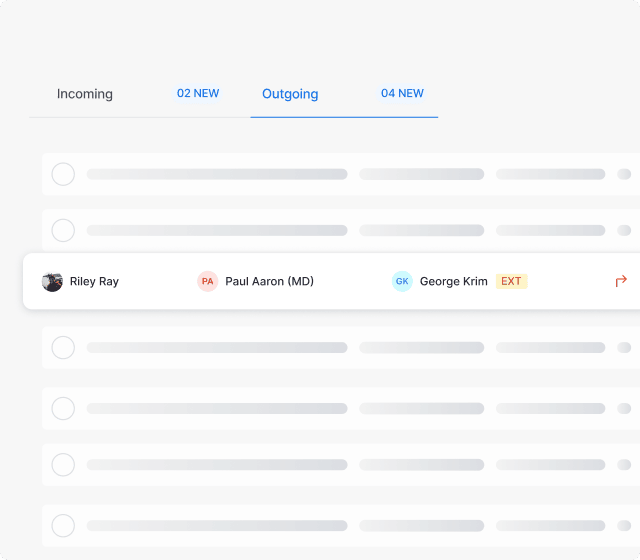Viewport: 640px width, 560px height.
Task: Select the Outgoing tab
Action: [x=290, y=94]
